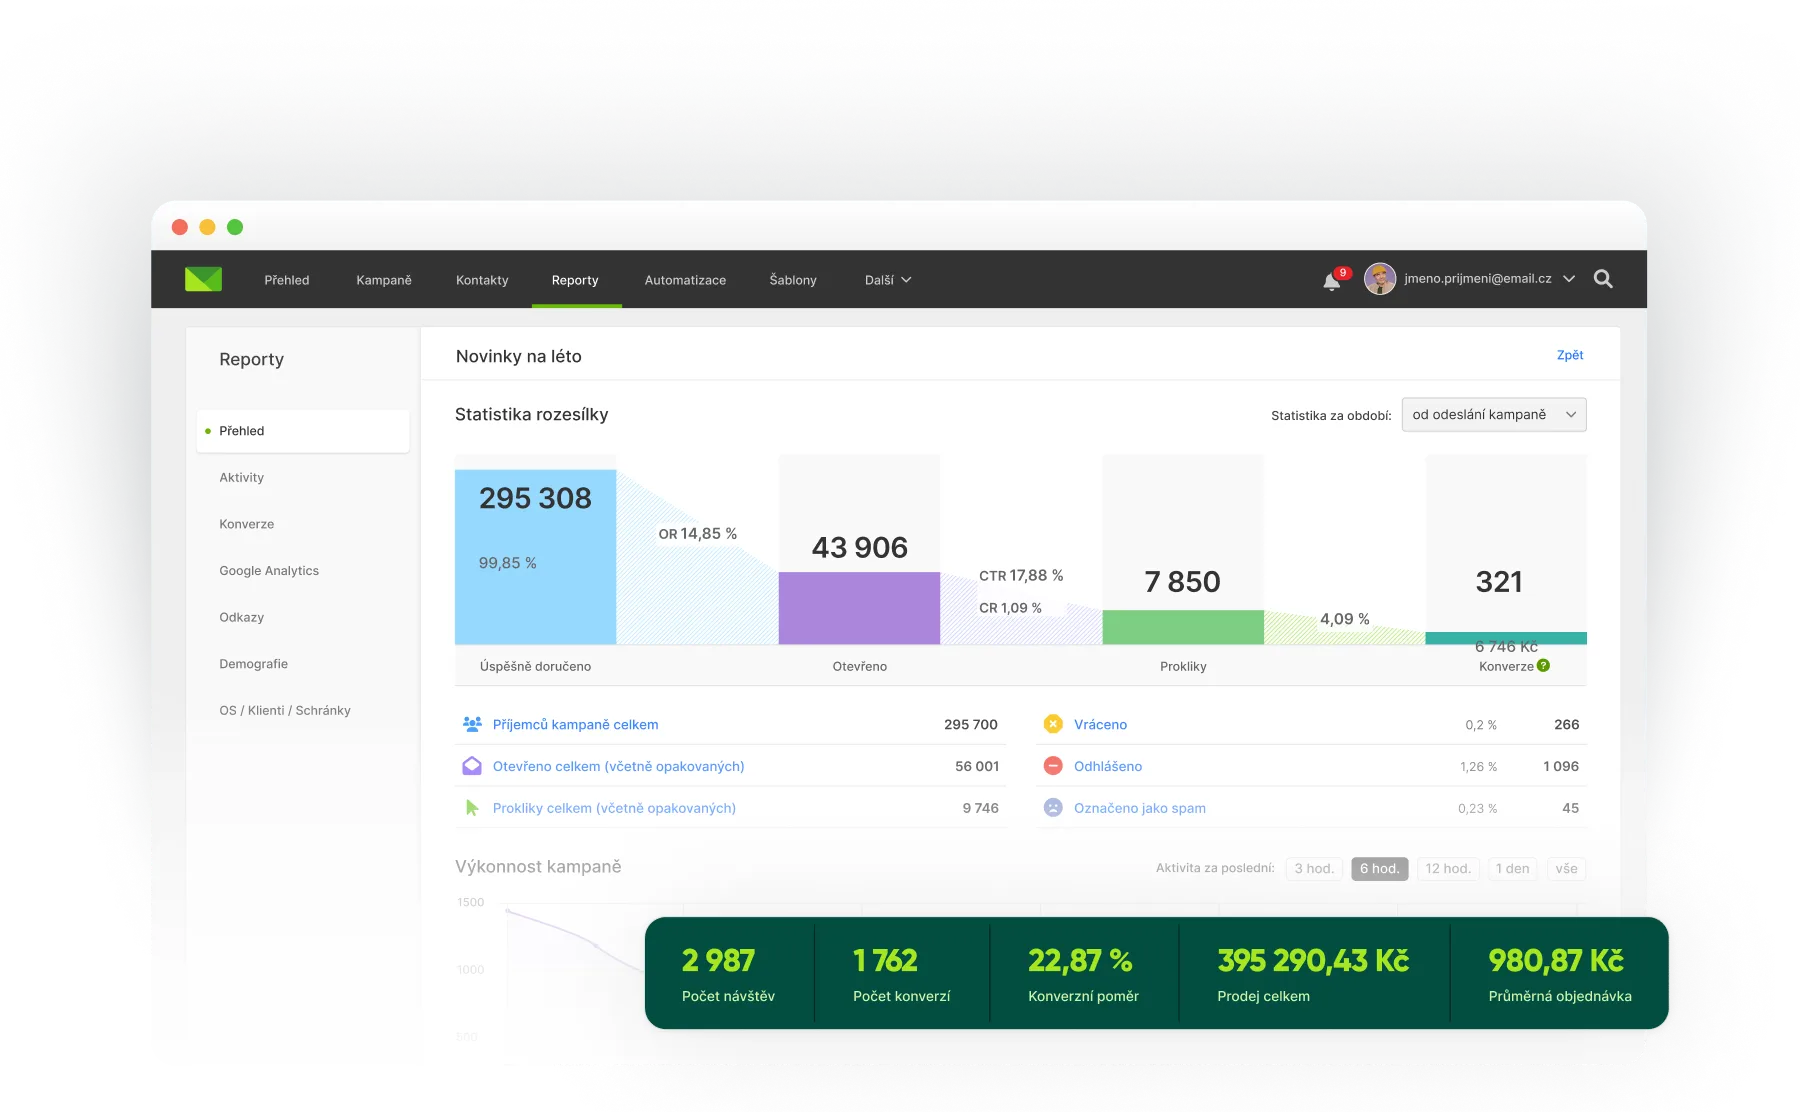This screenshot has height=1112, width=1800.
Task: Click the recipients people icon
Action: pyautogui.click(x=472, y=724)
